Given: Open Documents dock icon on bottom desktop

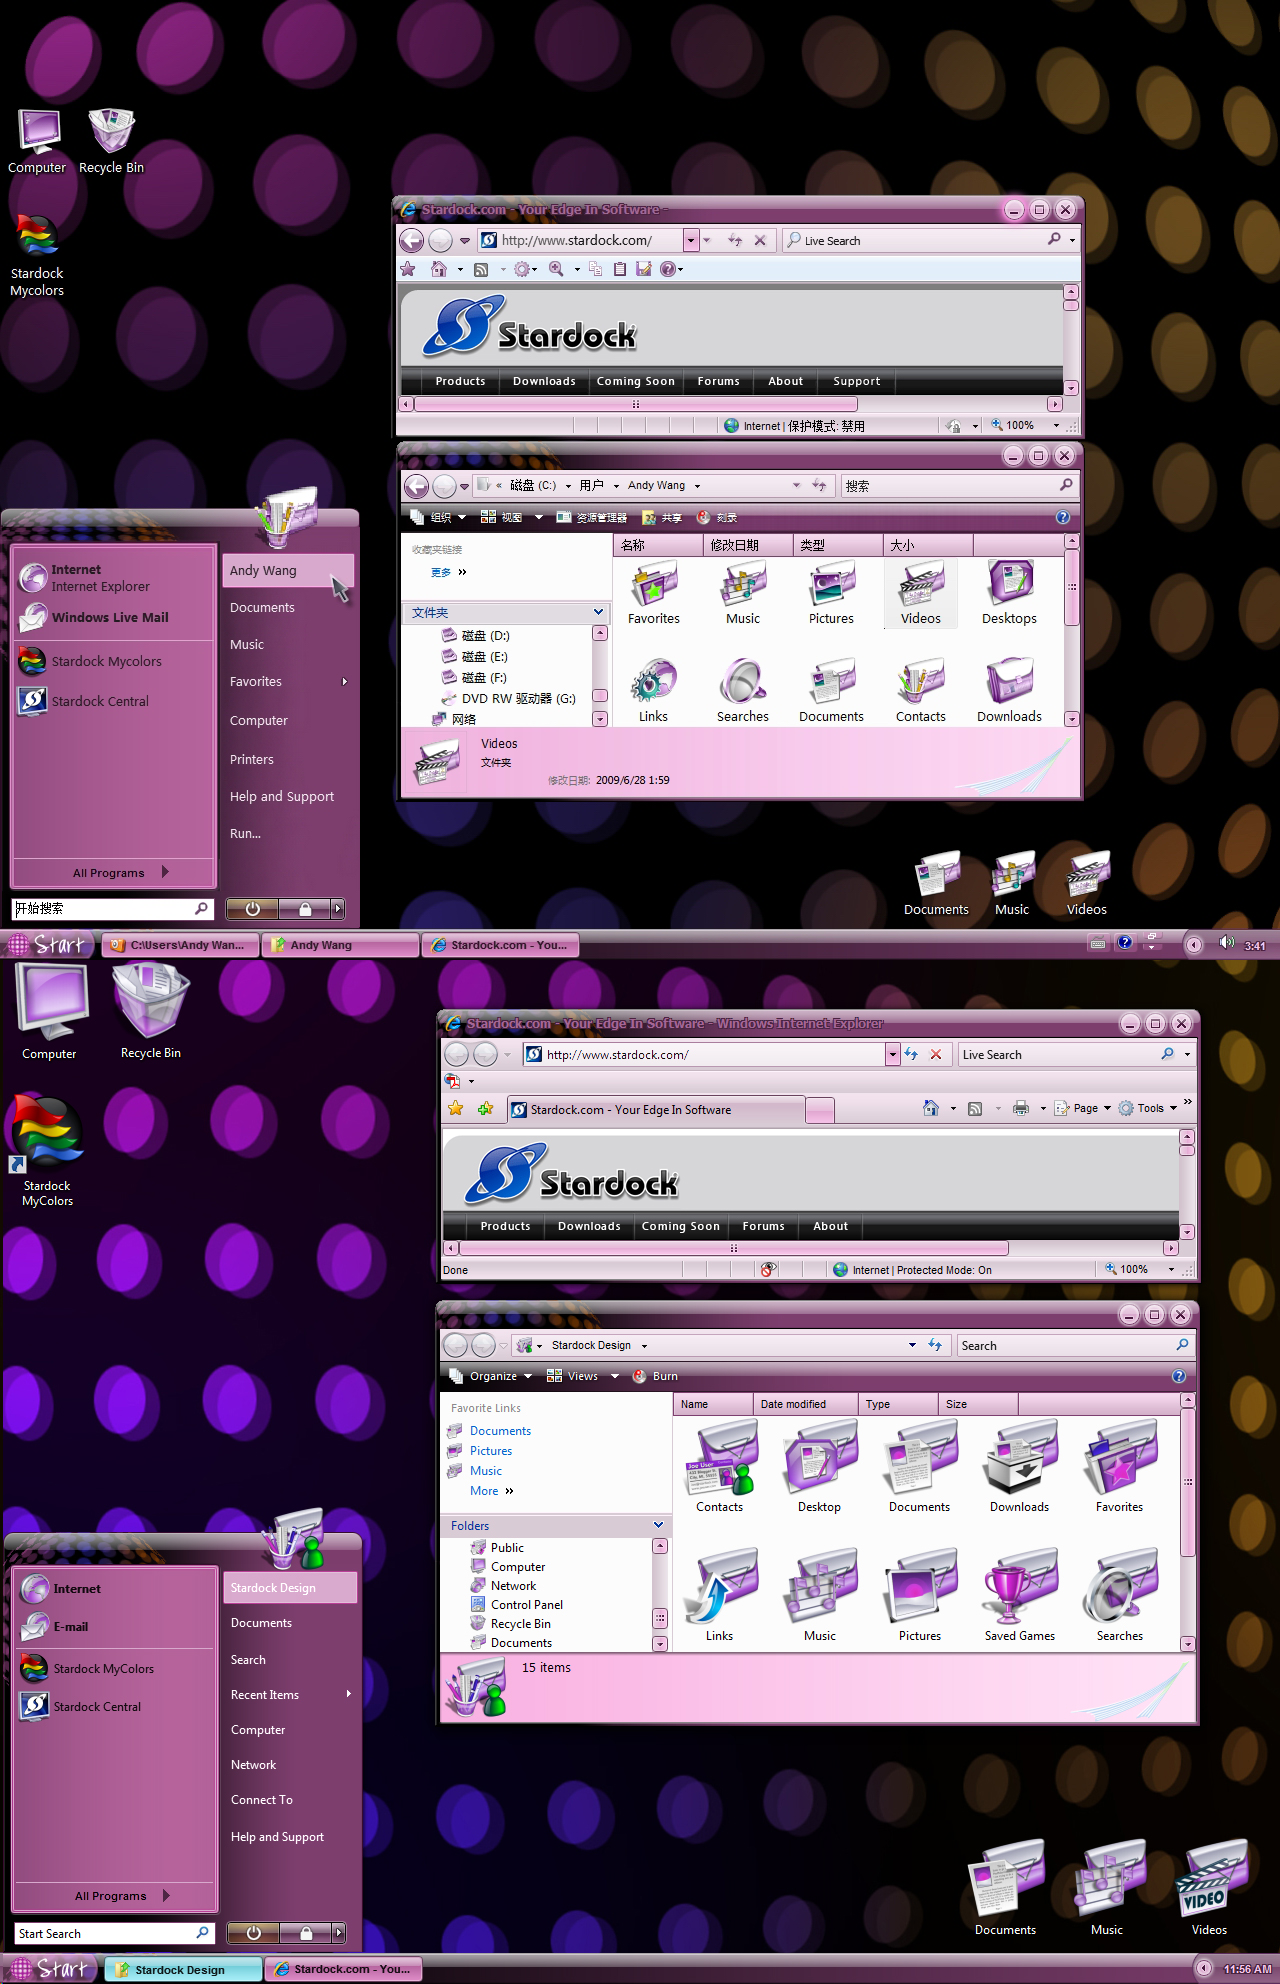Looking at the screenshot, I should [1005, 1888].
